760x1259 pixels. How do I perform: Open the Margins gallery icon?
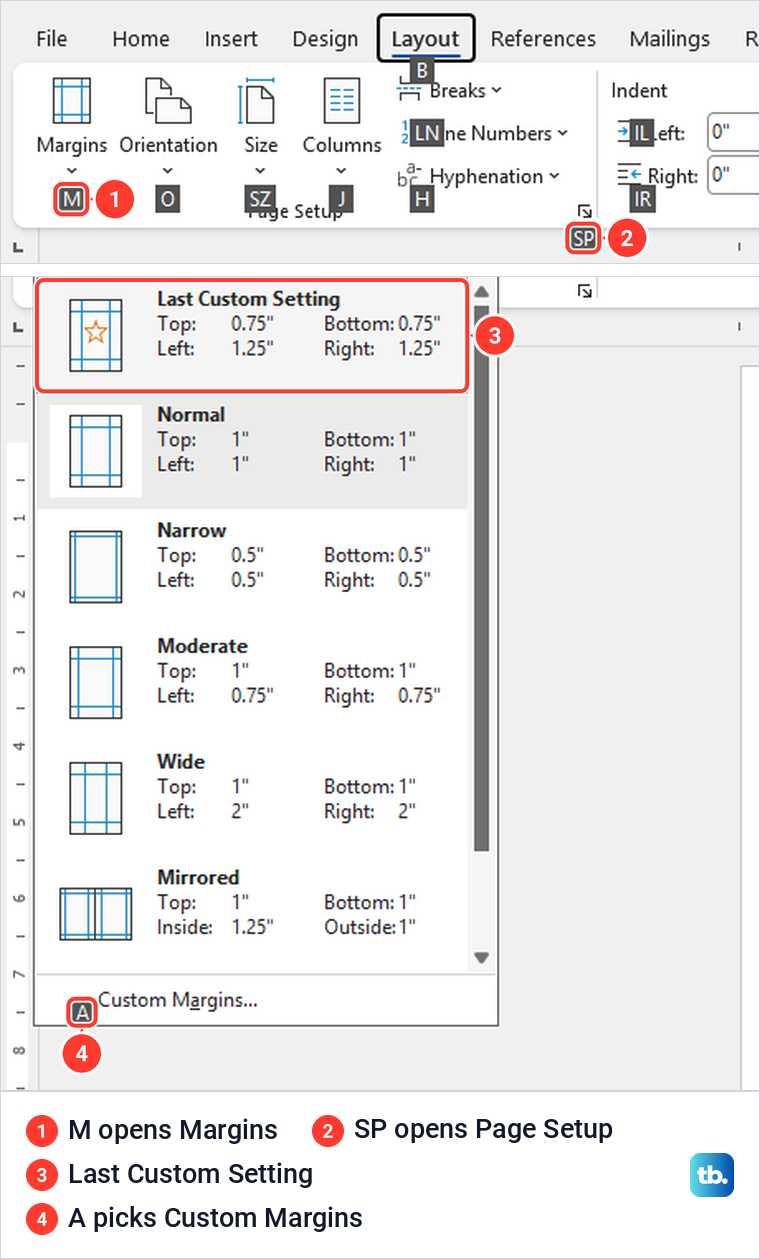71,101
